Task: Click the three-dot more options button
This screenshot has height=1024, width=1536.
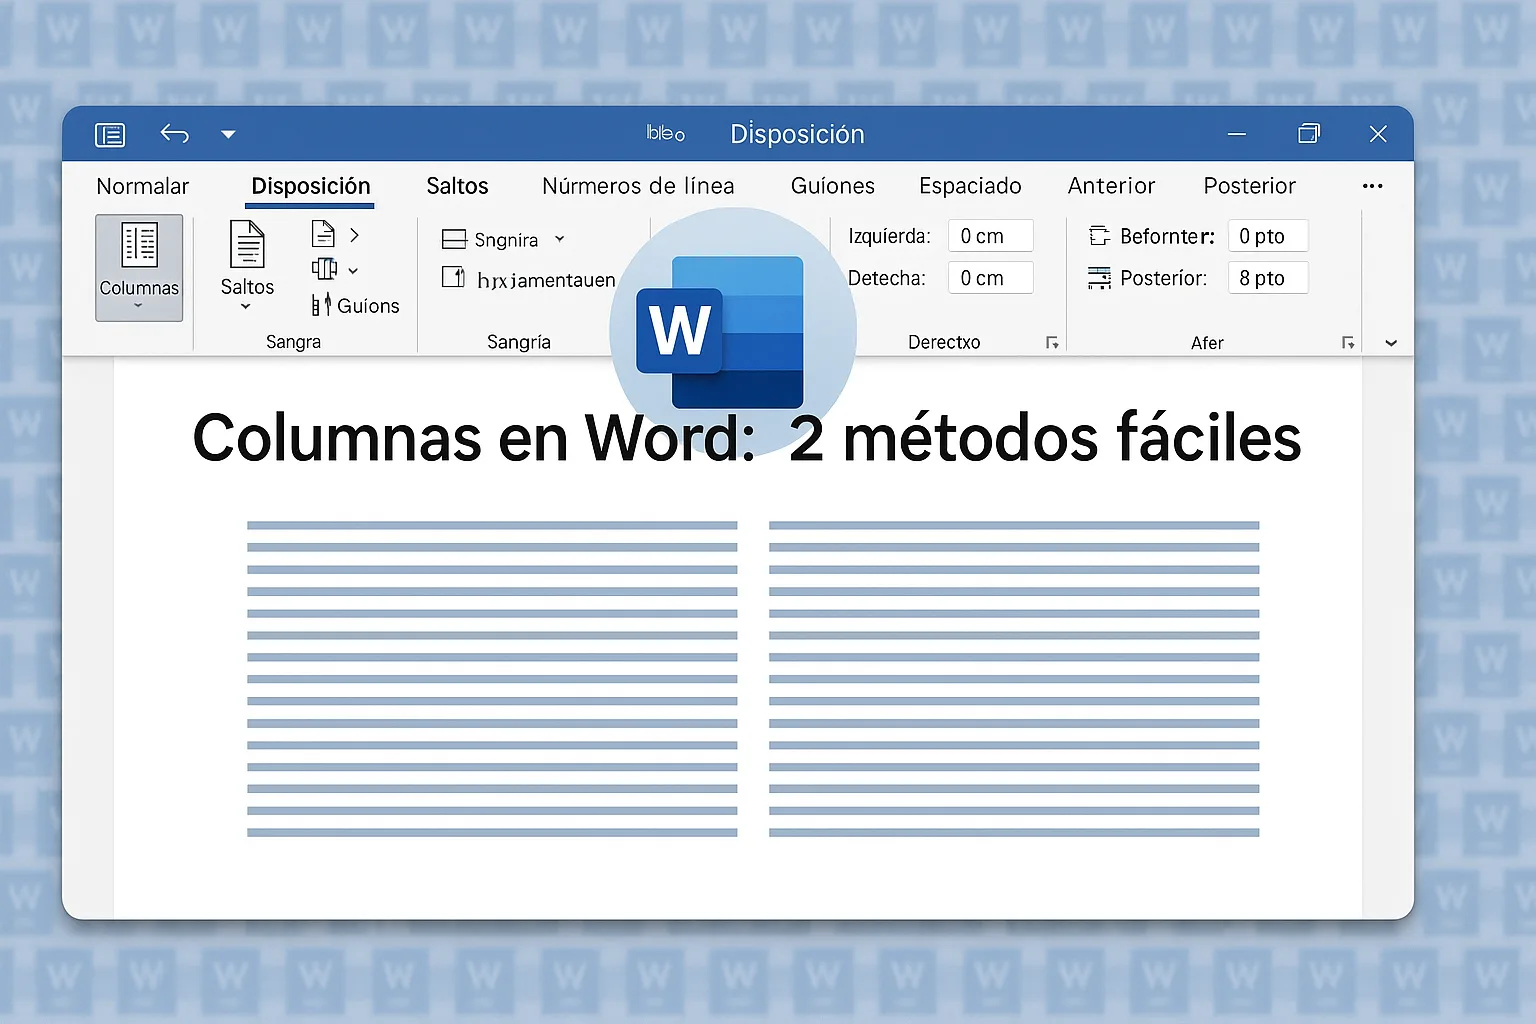Action: point(1372,186)
